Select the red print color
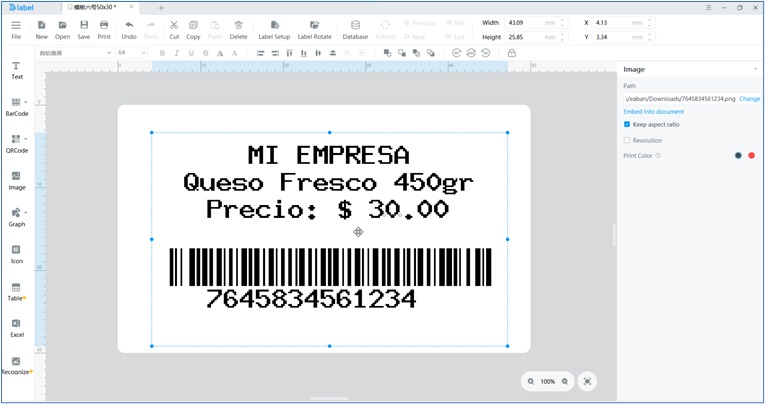 [751, 156]
